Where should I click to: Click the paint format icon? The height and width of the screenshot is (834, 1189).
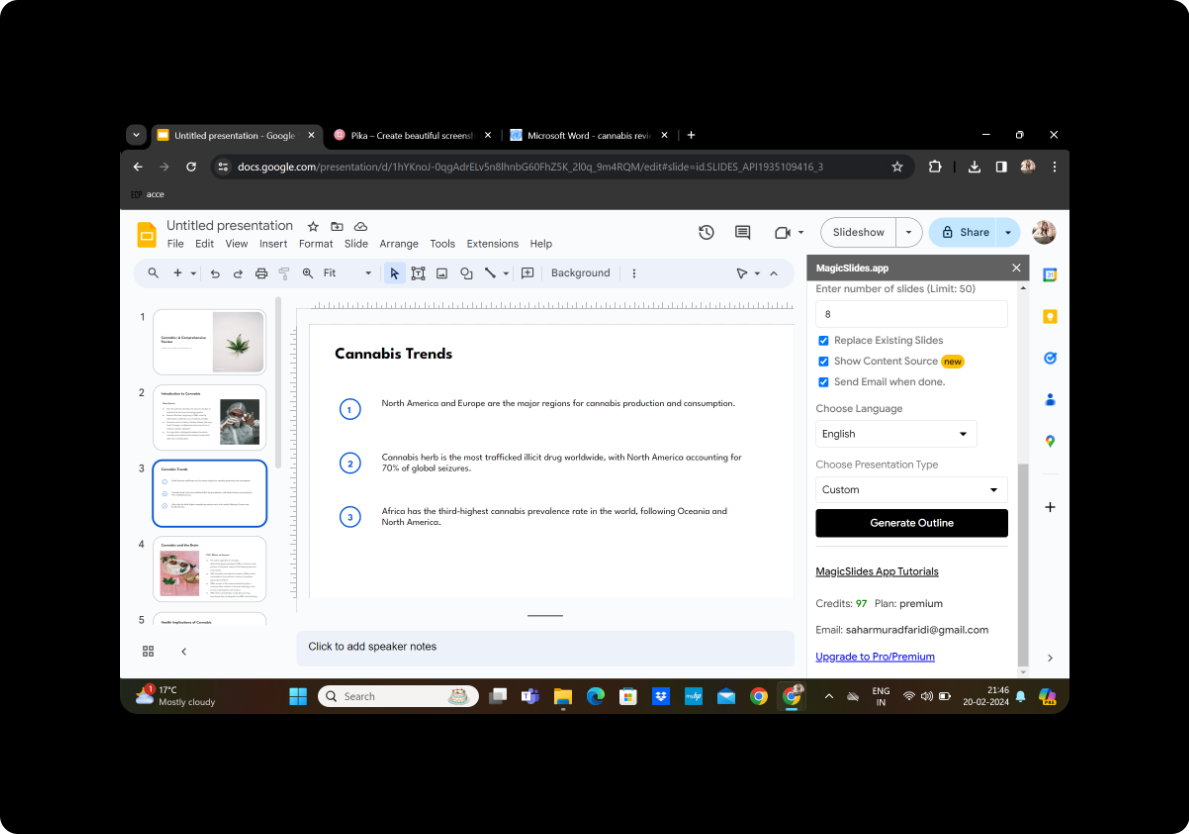pos(284,273)
